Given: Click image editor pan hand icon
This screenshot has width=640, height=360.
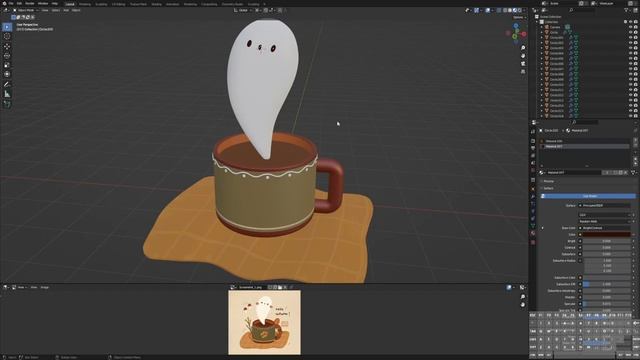Looking at the screenshot, I should [523, 304].
